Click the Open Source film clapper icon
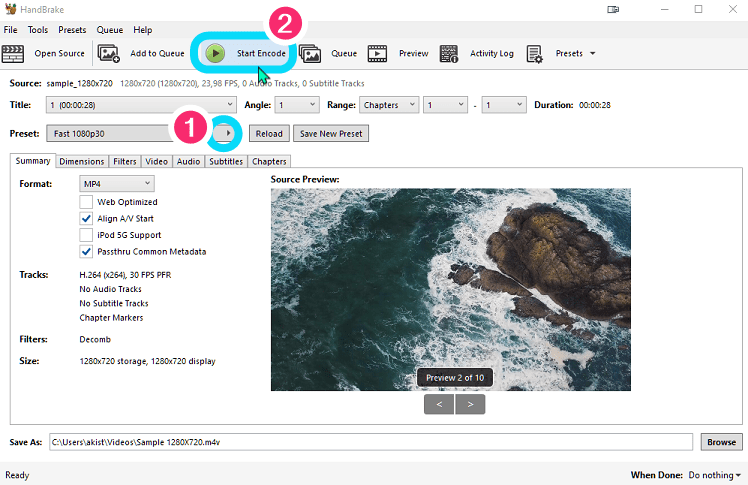 14,53
